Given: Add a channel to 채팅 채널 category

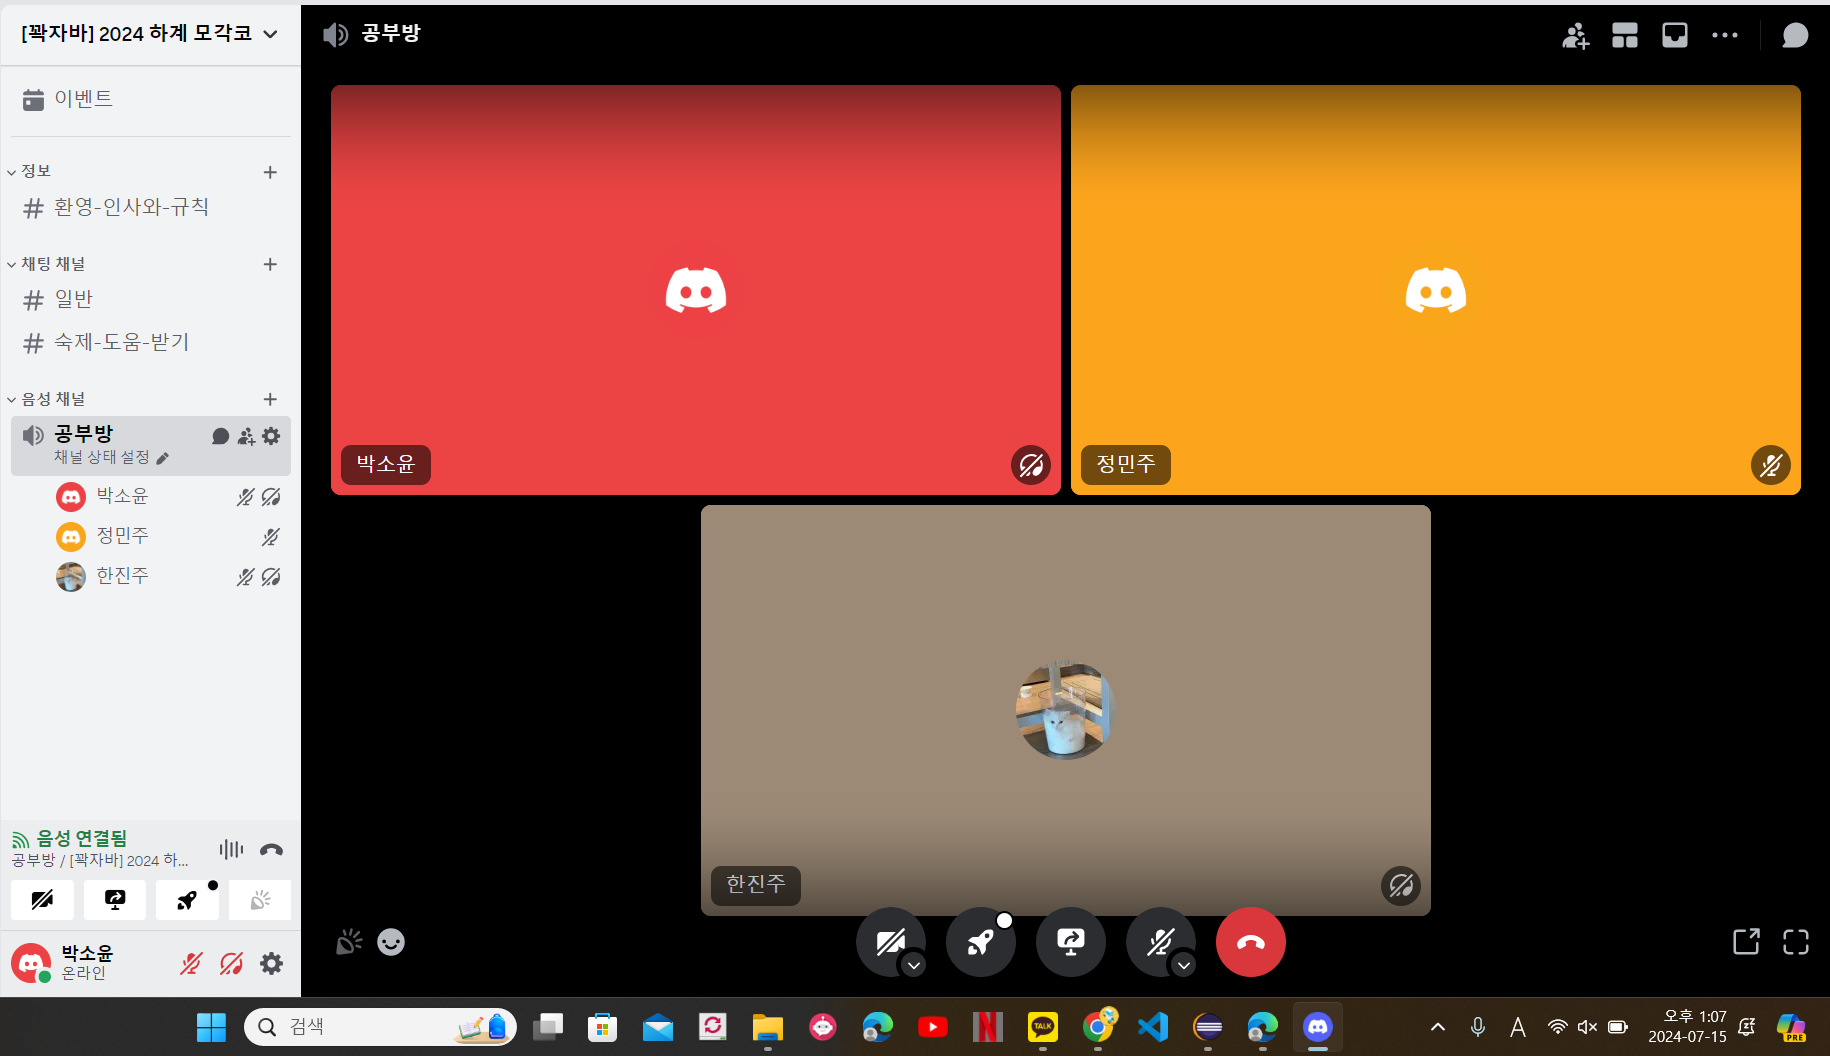Looking at the screenshot, I should point(270,264).
